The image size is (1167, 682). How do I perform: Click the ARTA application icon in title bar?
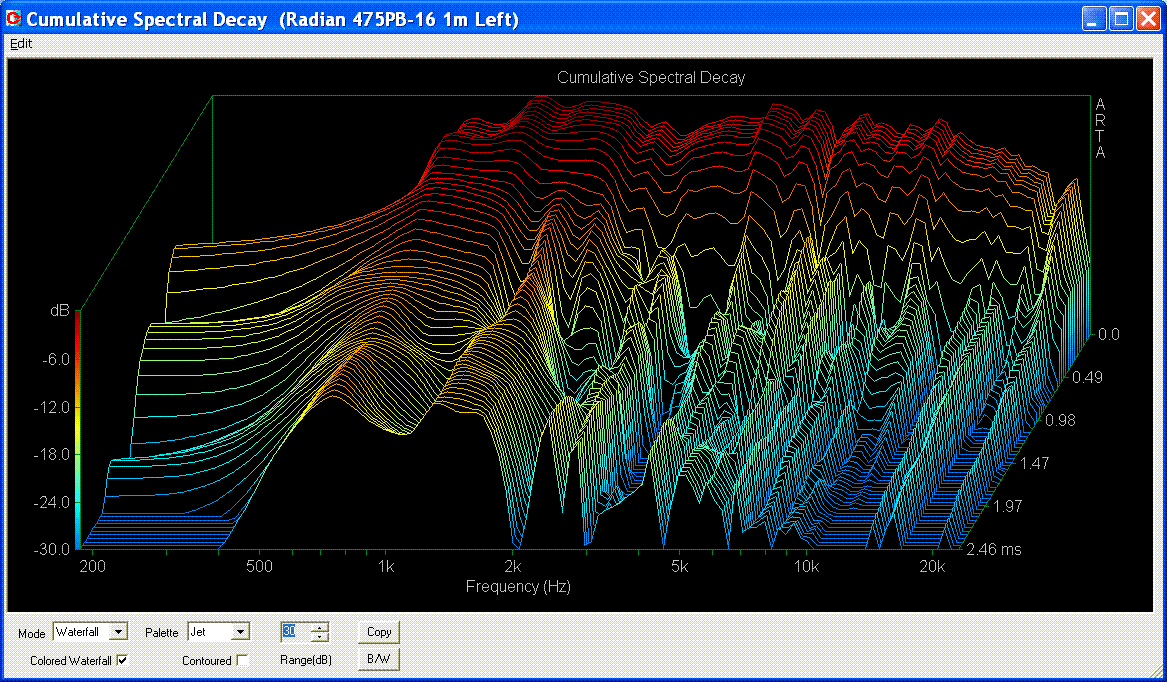click(14, 19)
